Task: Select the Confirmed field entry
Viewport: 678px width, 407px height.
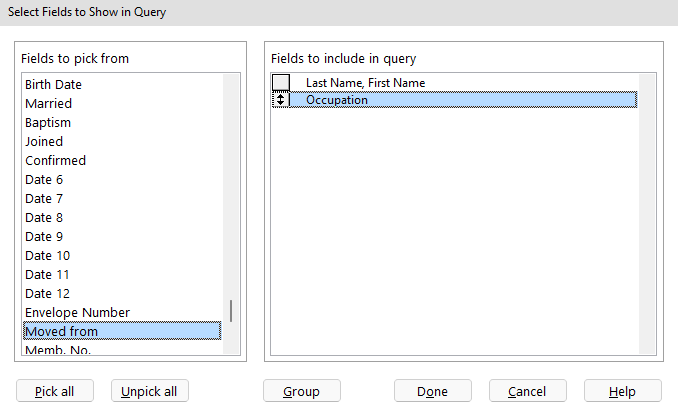Action: point(55,161)
